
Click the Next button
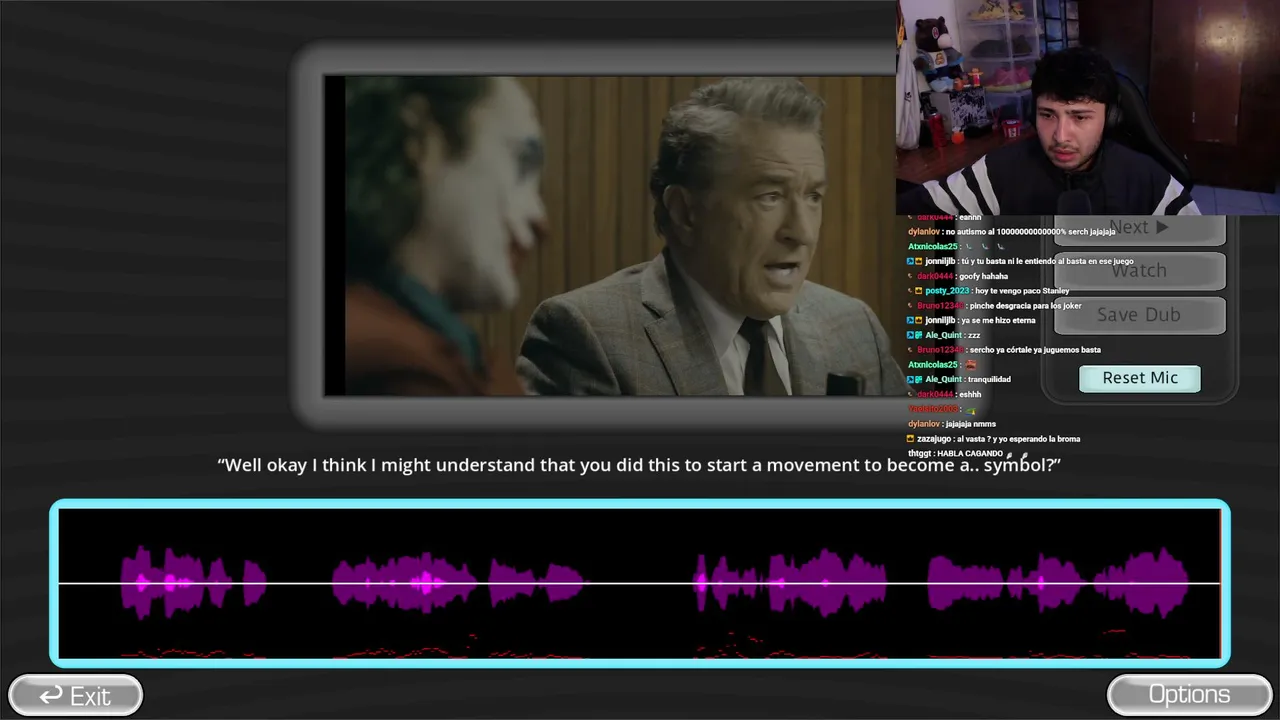1139,229
